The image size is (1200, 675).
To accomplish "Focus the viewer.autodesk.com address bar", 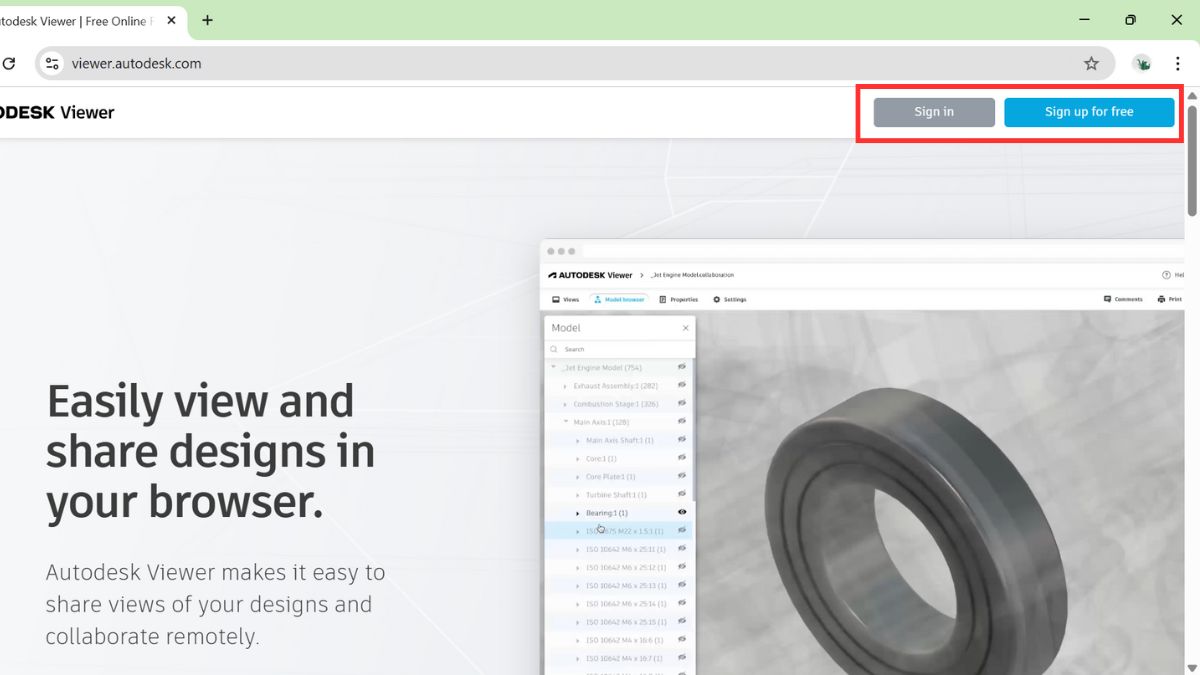I will [x=575, y=63].
